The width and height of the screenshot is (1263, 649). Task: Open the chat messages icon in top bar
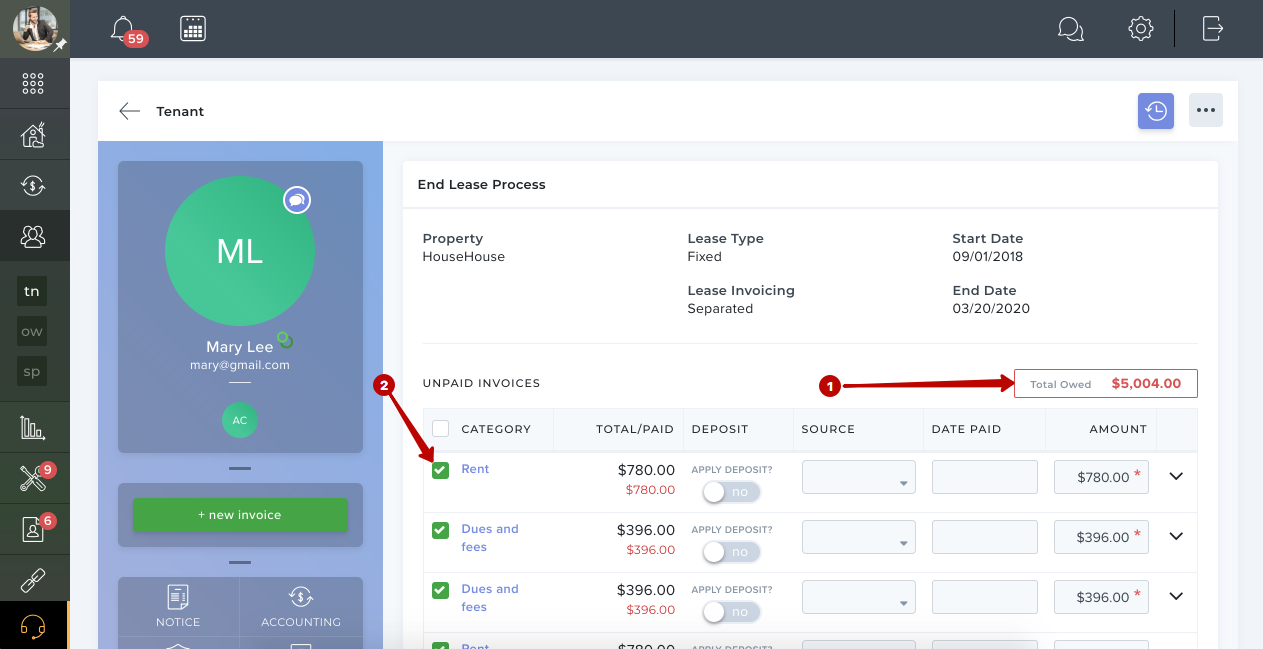pyautogui.click(x=1070, y=29)
